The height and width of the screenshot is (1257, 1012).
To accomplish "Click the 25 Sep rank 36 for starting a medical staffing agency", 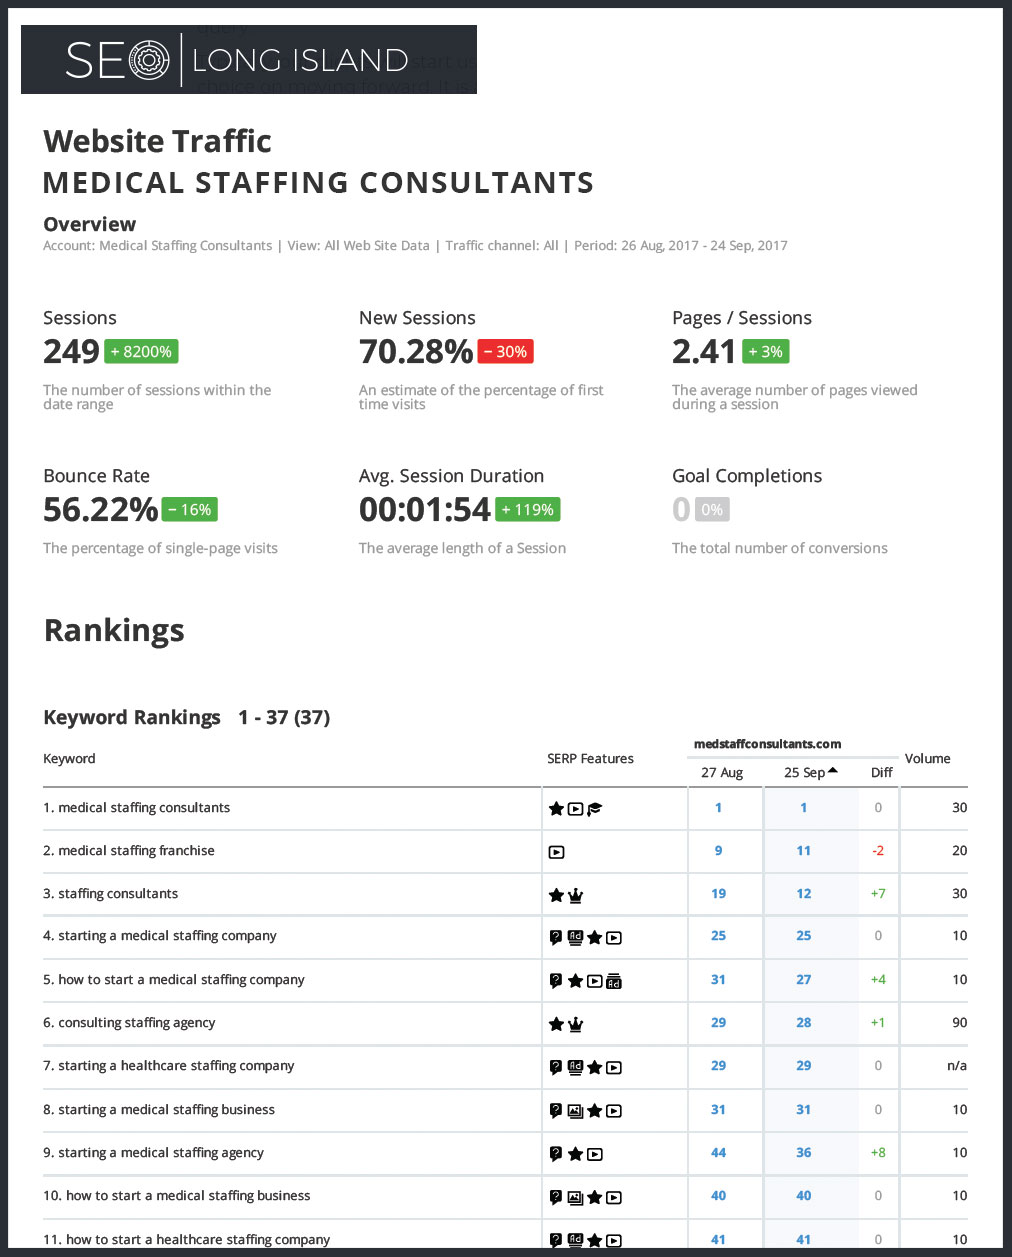I will (x=804, y=1153).
